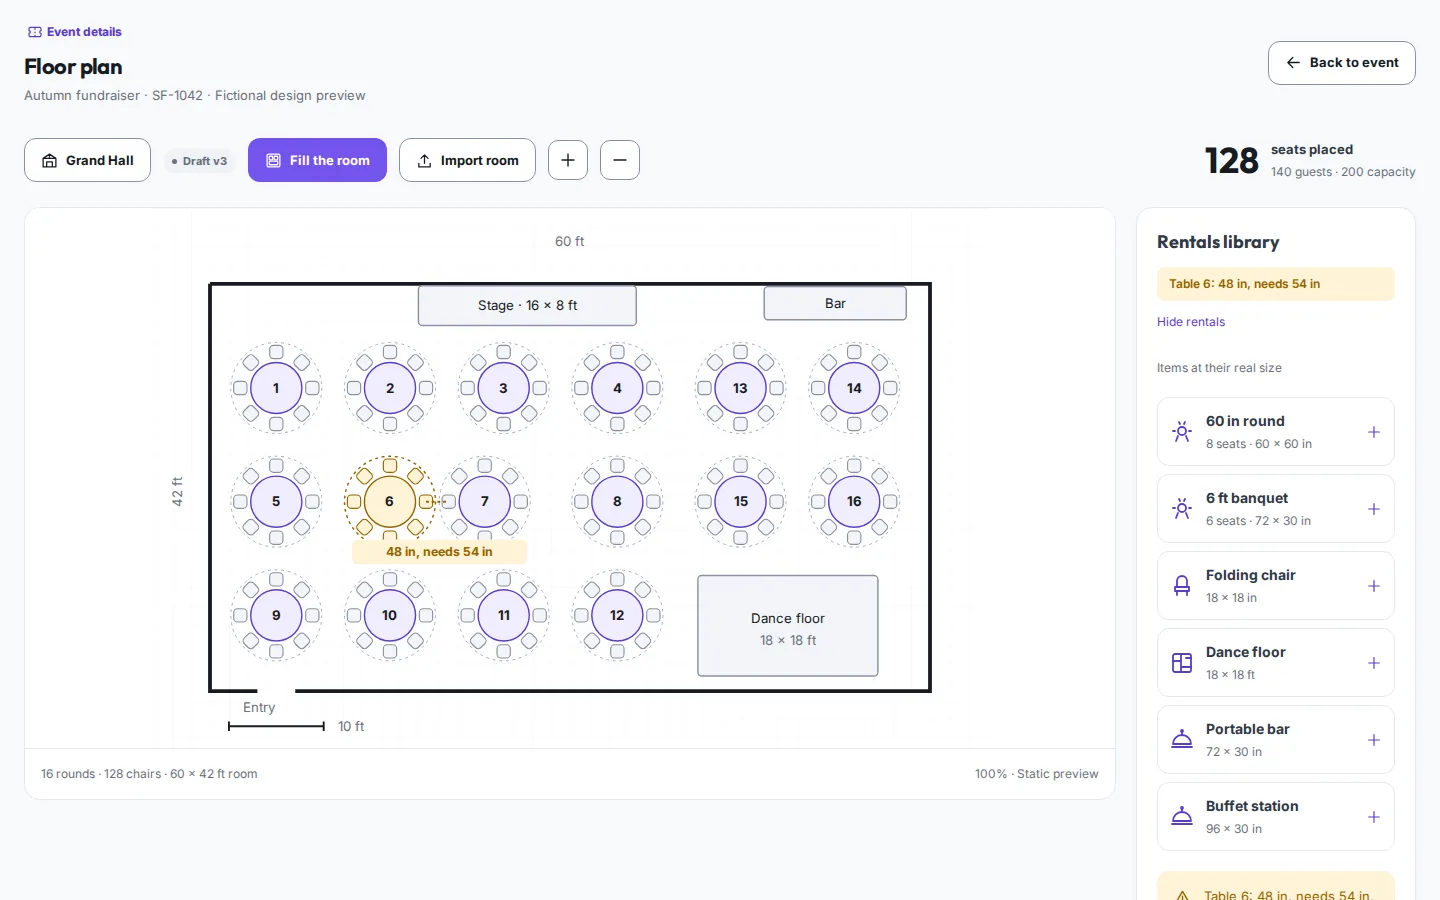Select table 12 on the floor plan

(x=617, y=615)
